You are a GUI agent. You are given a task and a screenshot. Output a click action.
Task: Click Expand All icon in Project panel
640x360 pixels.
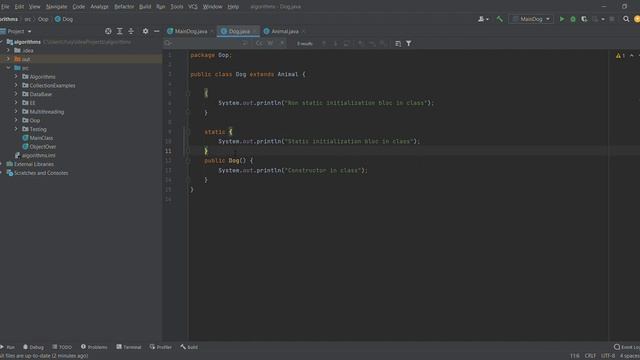coord(120,31)
